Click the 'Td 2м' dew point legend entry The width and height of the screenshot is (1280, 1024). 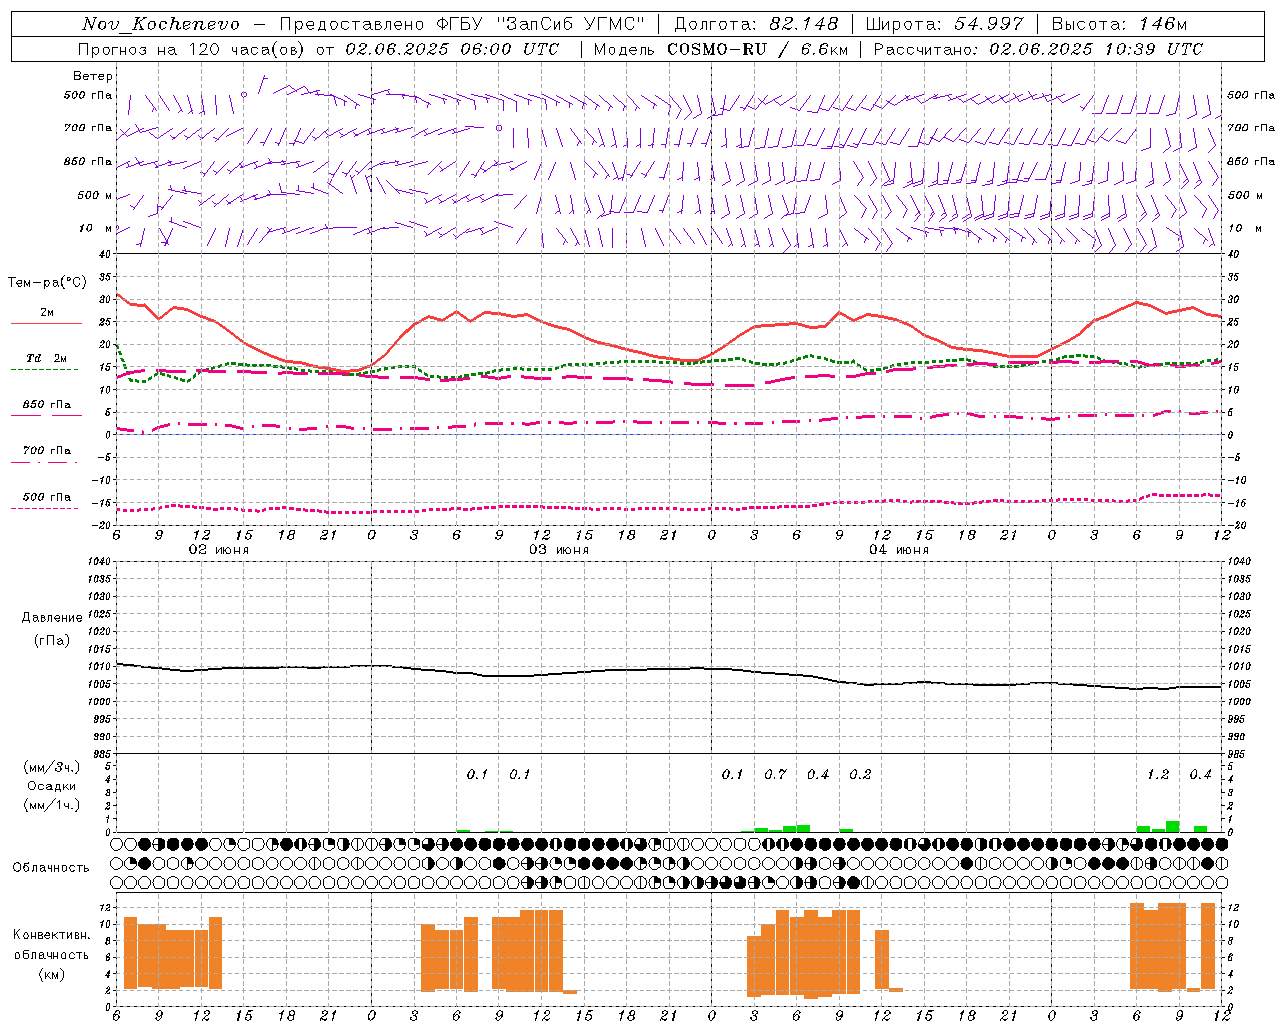[47, 358]
